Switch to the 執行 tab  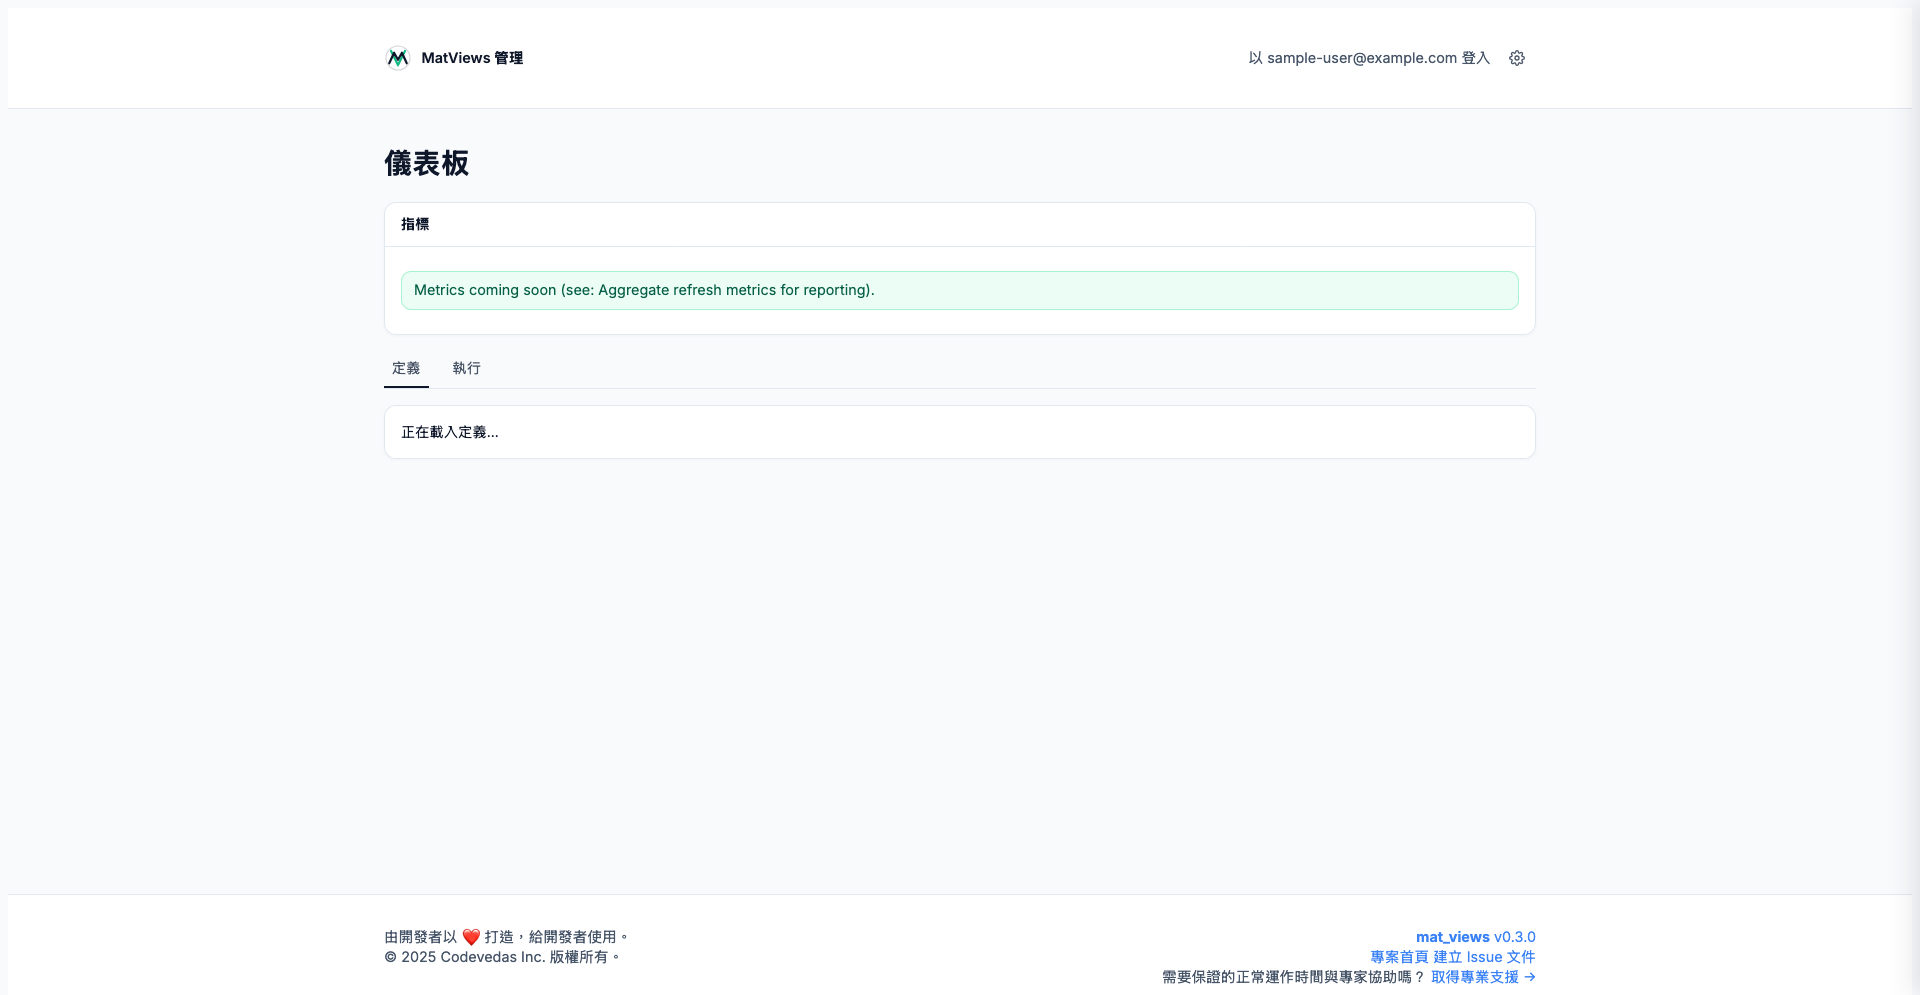[466, 368]
